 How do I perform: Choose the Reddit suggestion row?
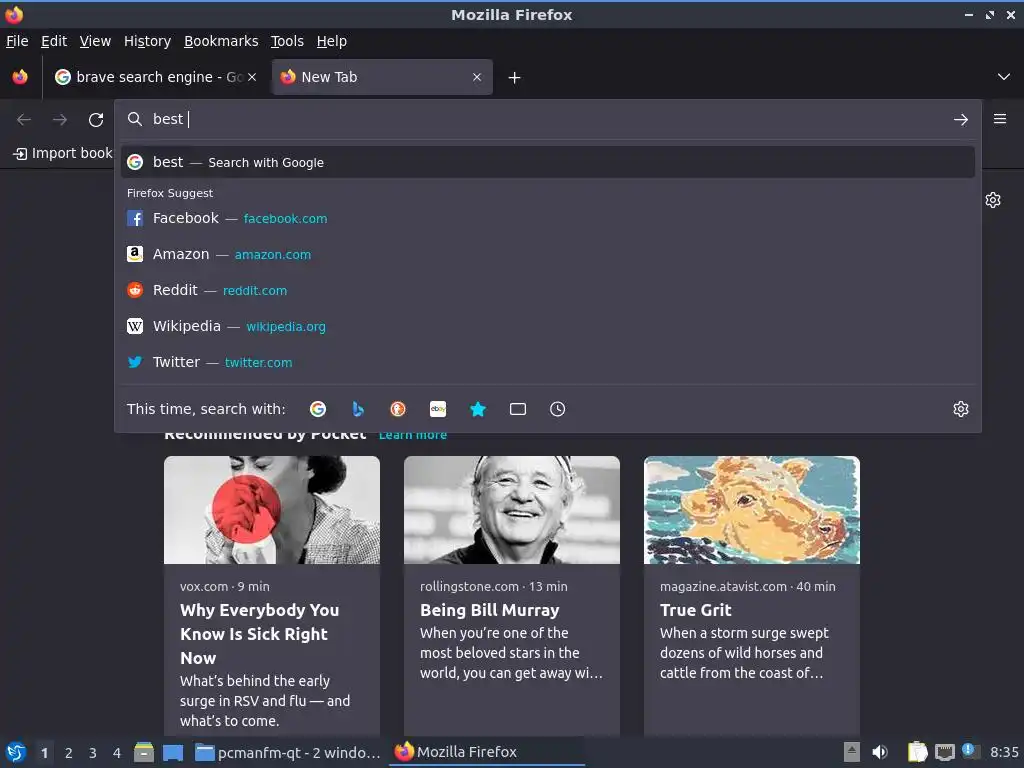[x=547, y=290]
